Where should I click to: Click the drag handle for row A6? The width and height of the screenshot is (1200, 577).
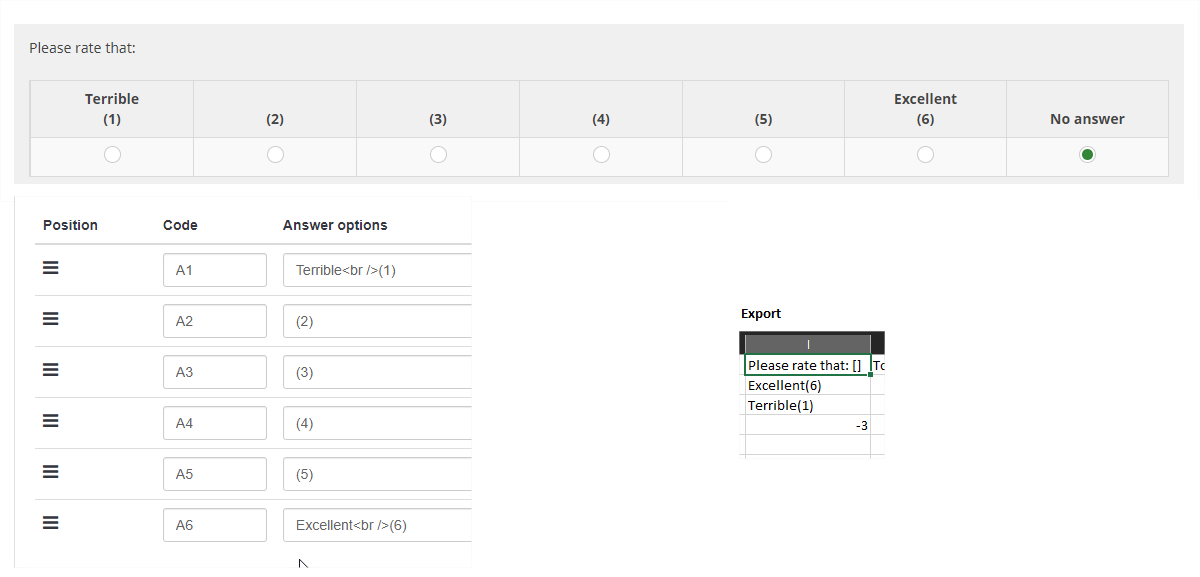51,524
